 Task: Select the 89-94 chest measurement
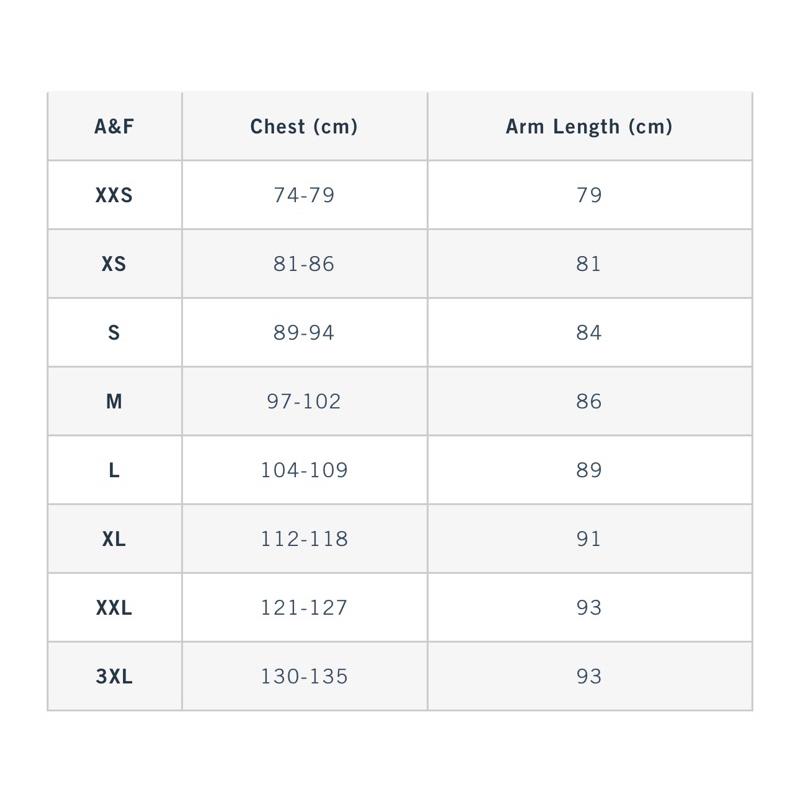[304, 333]
